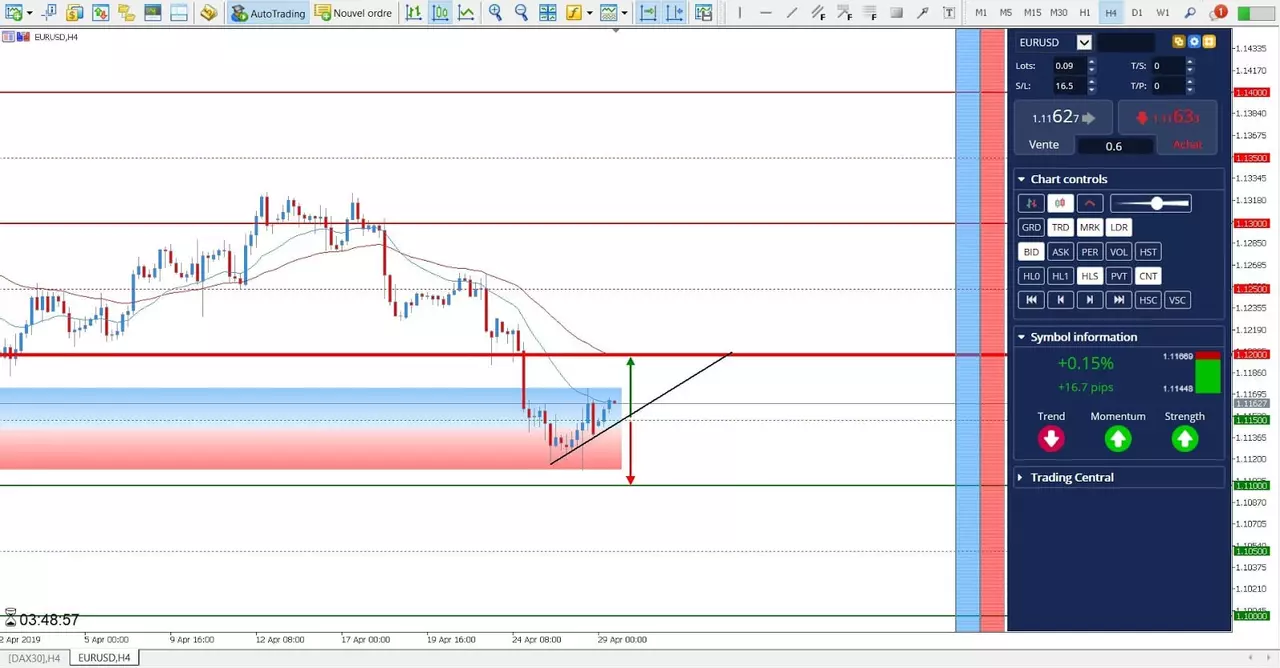The image size is (1280, 668).
Task: Toggle the TRD chart control
Action: (1060, 227)
